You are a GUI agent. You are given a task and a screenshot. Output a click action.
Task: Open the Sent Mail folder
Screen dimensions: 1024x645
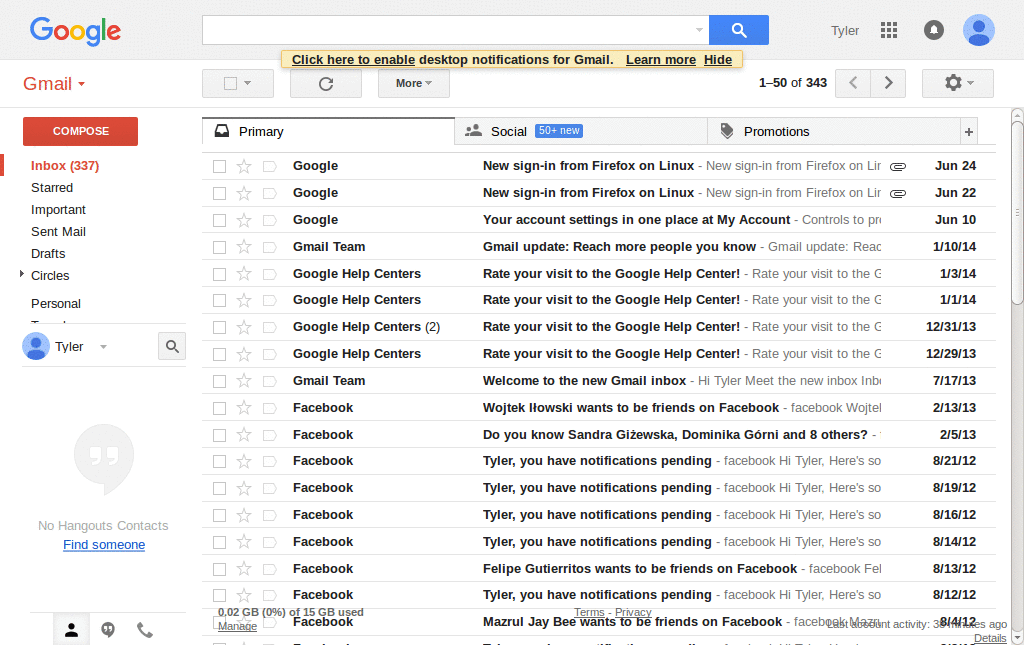[x=58, y=232]
